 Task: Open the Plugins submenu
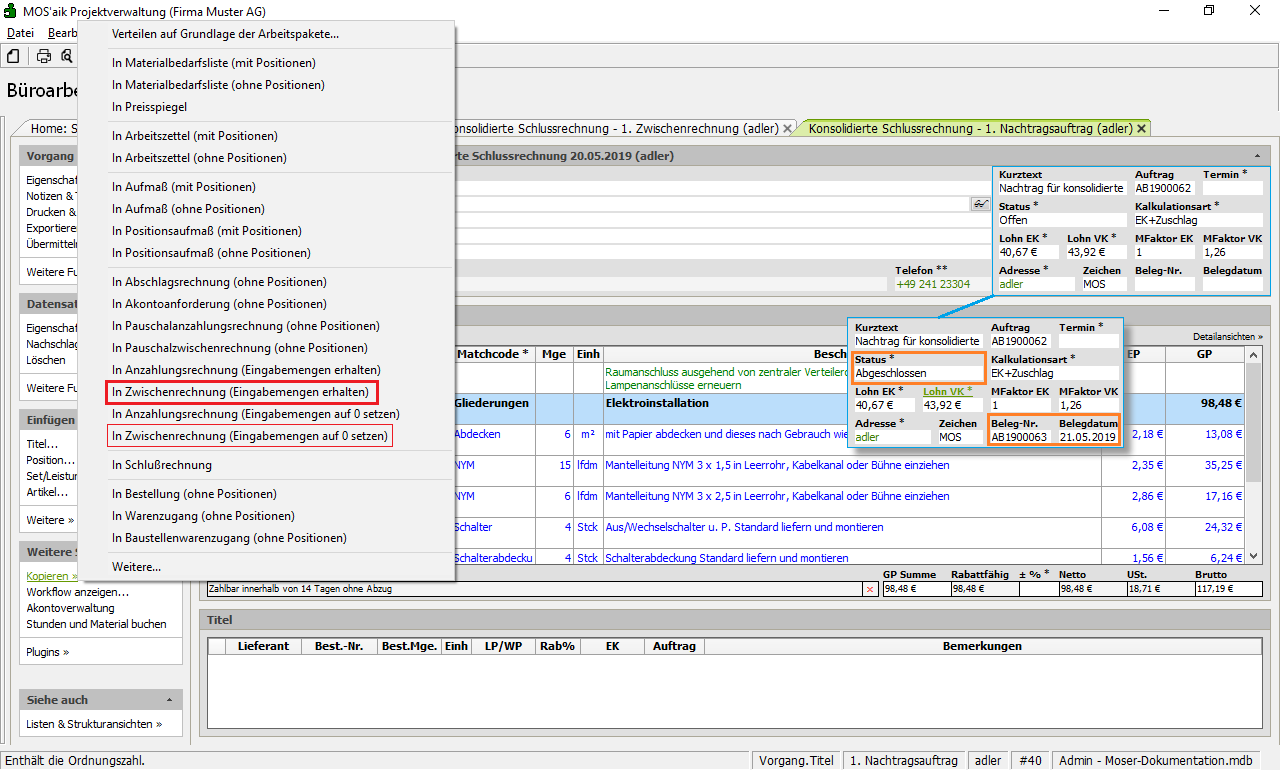(48, 652)
